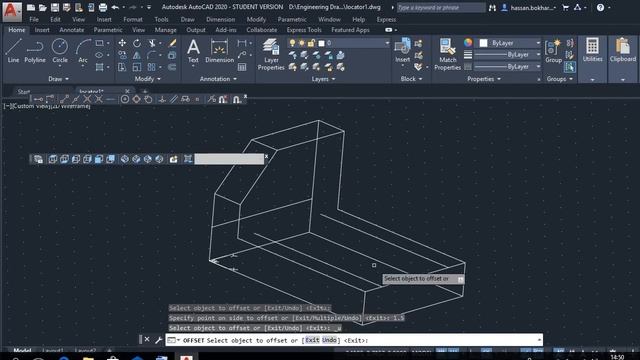The height and width of the screenshot is (360, 640).
Task: Click the Named Views icon in View toolbar
Action: [x=38, y=159]
